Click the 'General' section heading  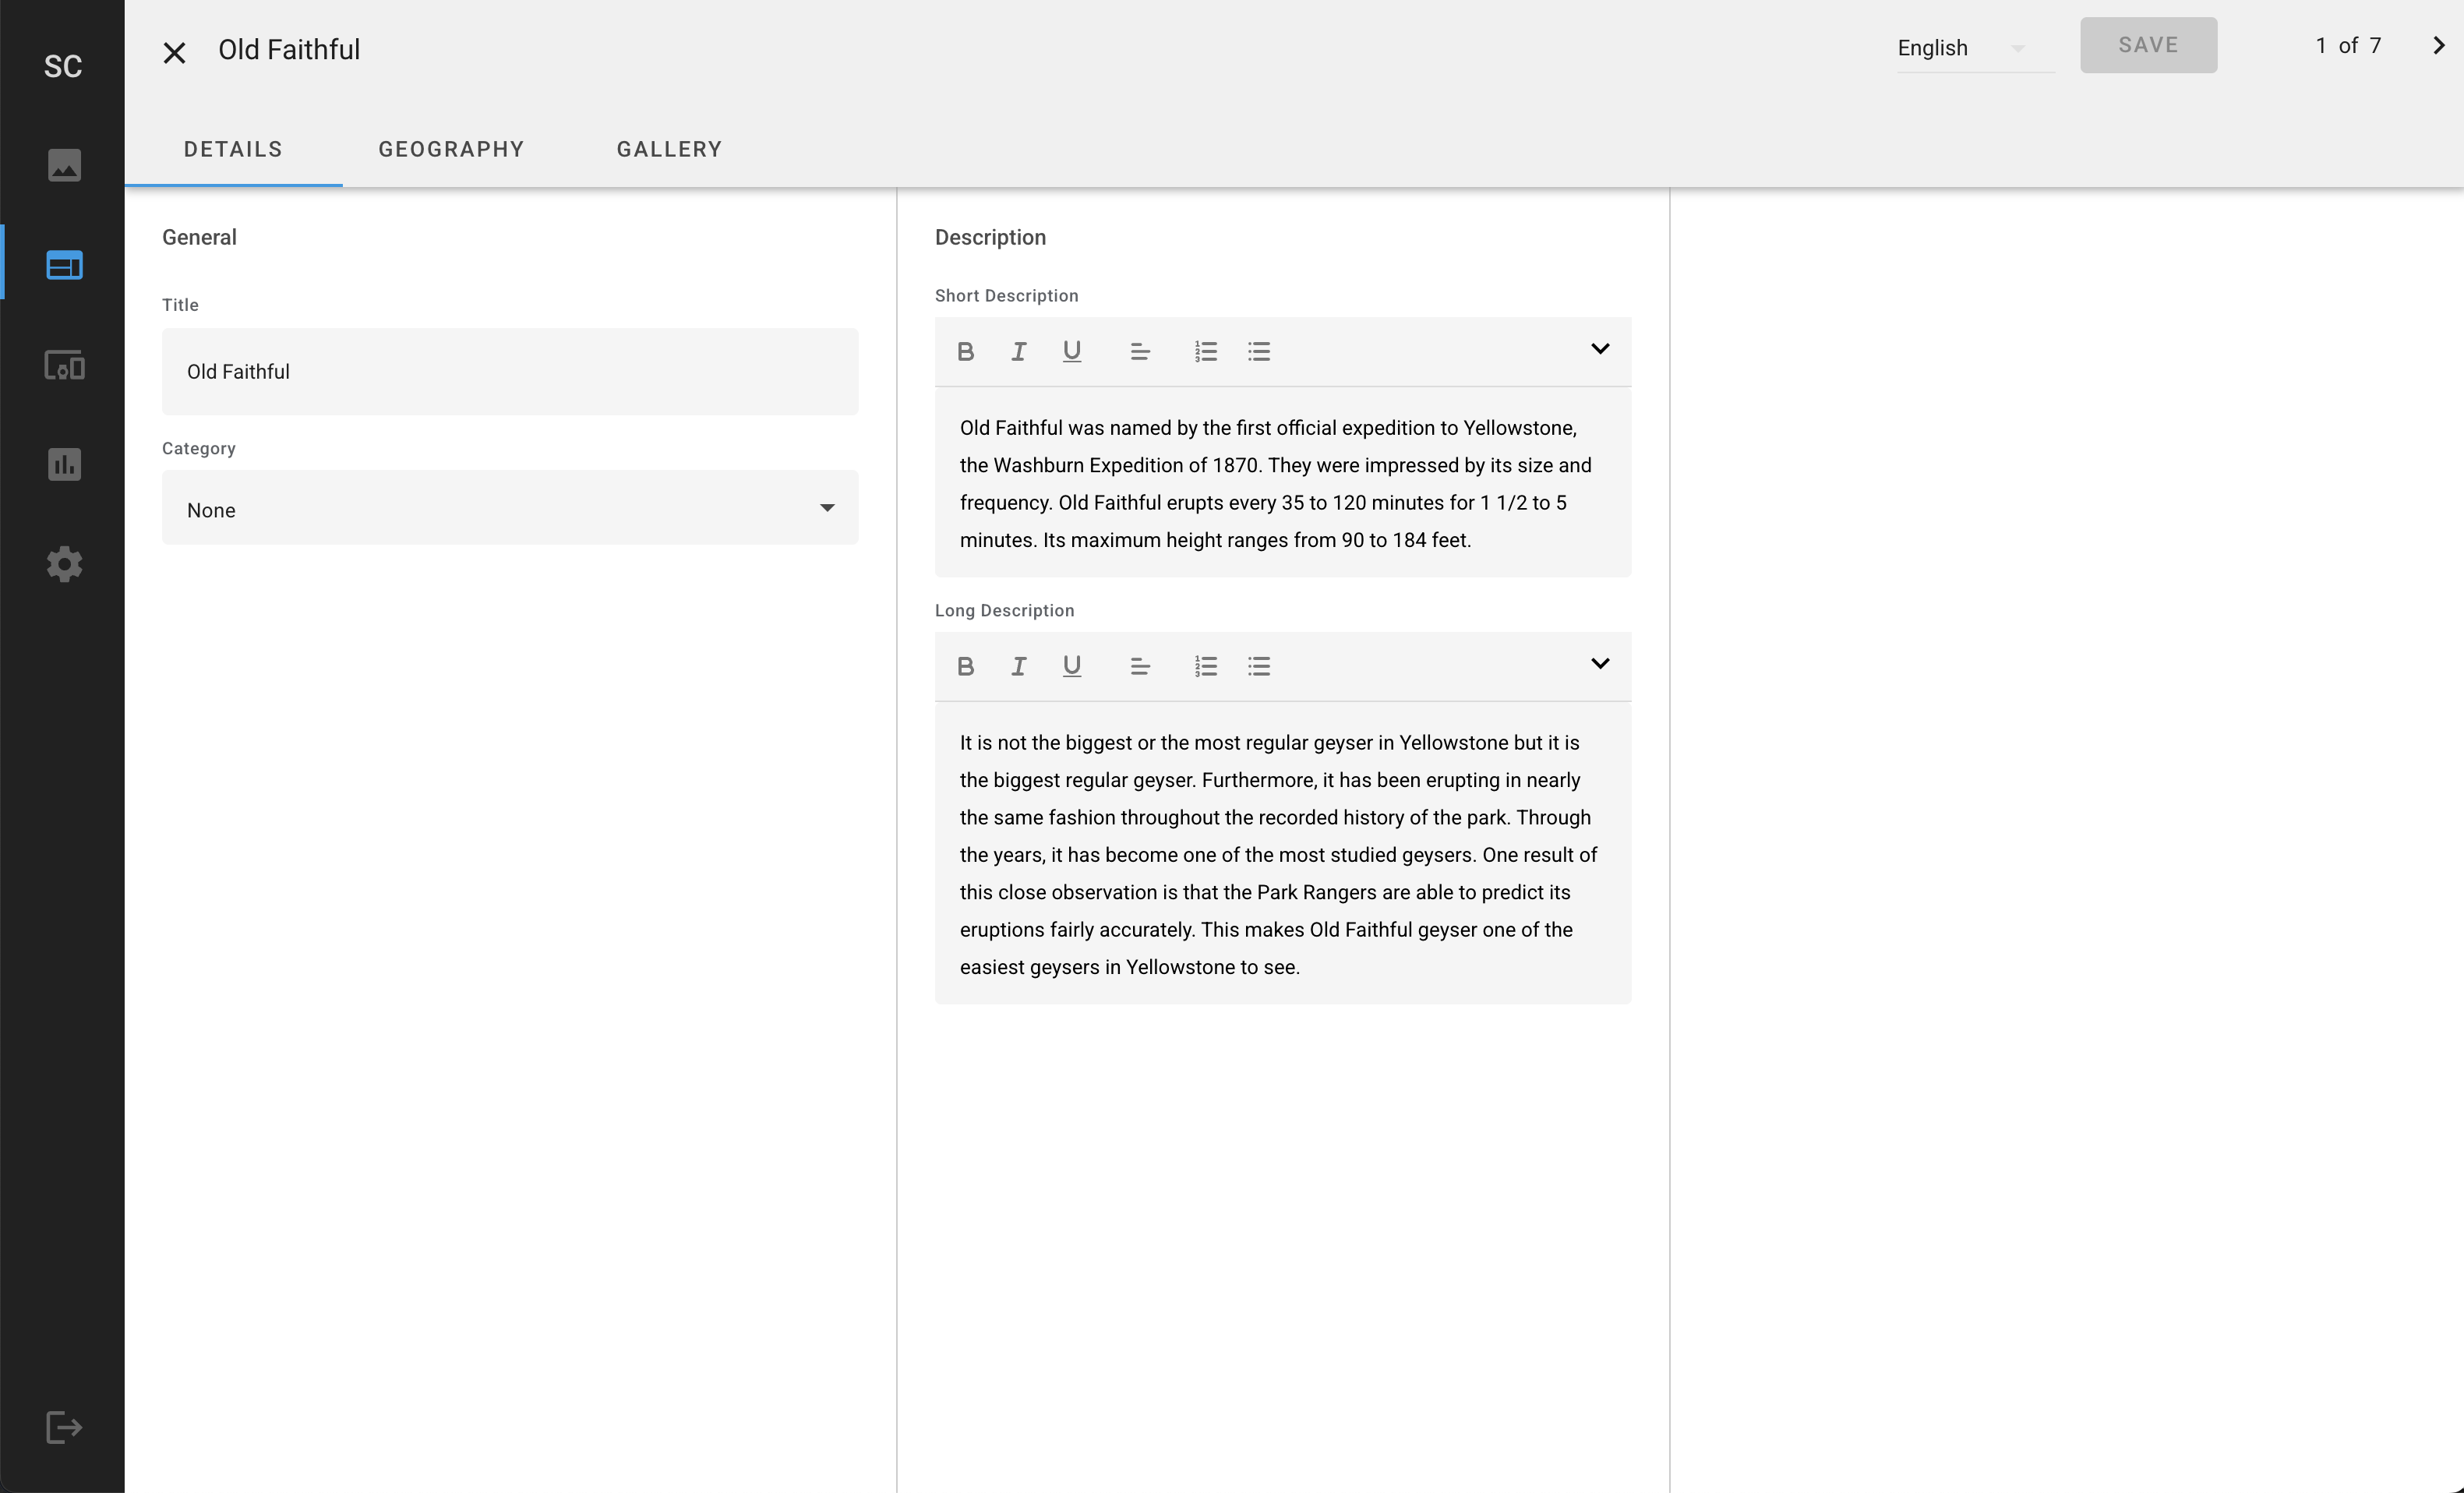click(x=199, y=238)
